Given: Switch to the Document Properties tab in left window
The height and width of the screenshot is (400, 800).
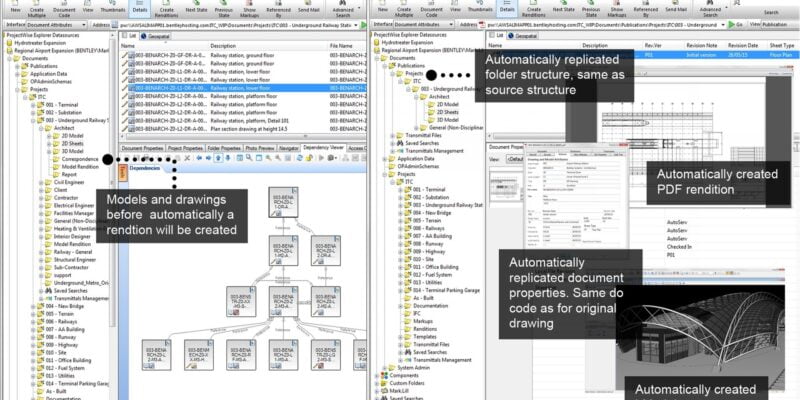Looking at the screenshot, I should (x=142, y=148).
